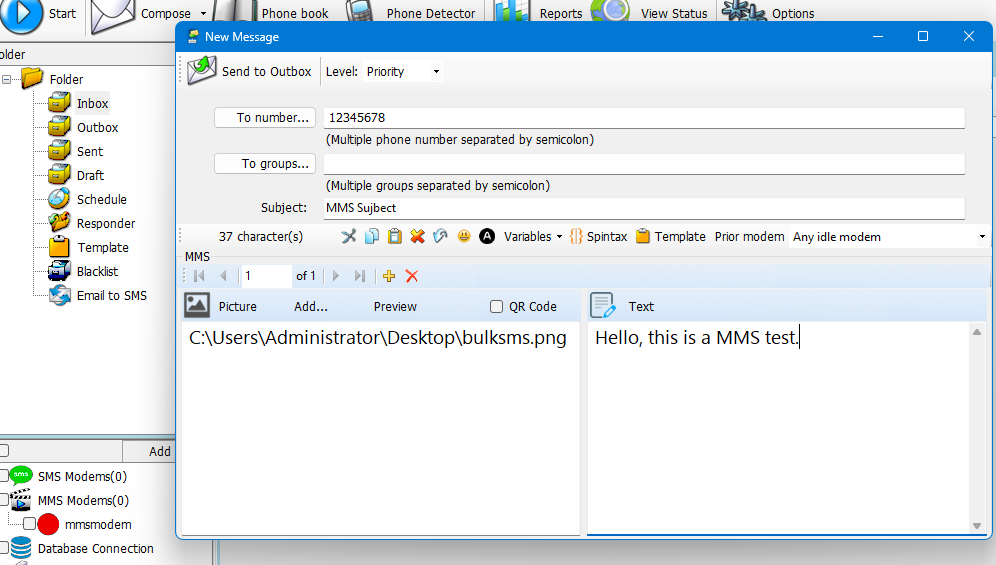Click the black circle A character icon

487,237
